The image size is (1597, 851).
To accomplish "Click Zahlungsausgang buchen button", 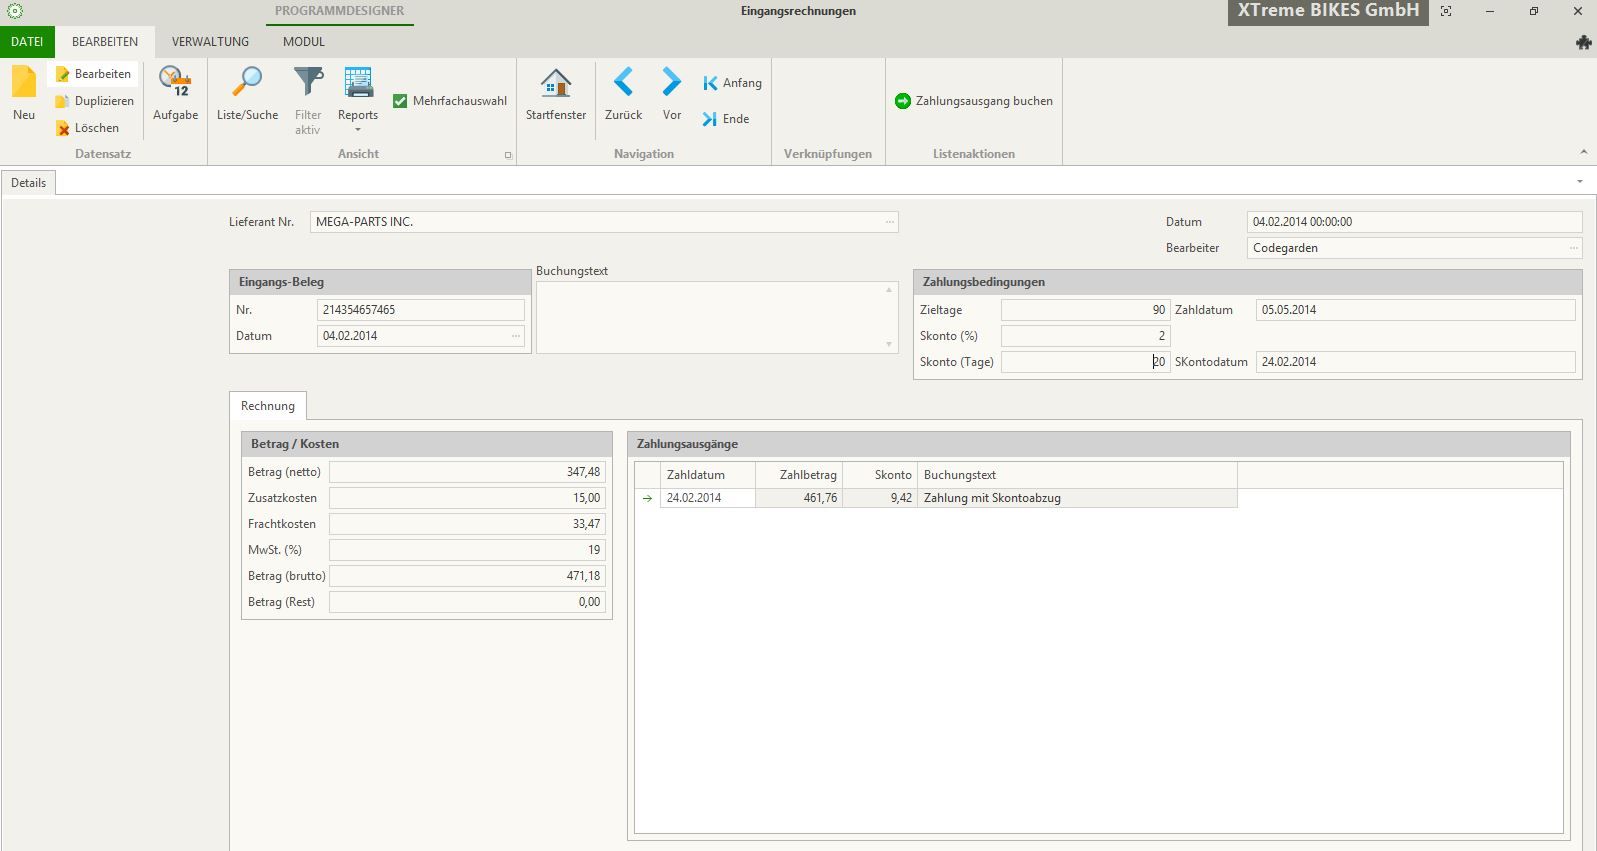I will (x=973, y=101).
